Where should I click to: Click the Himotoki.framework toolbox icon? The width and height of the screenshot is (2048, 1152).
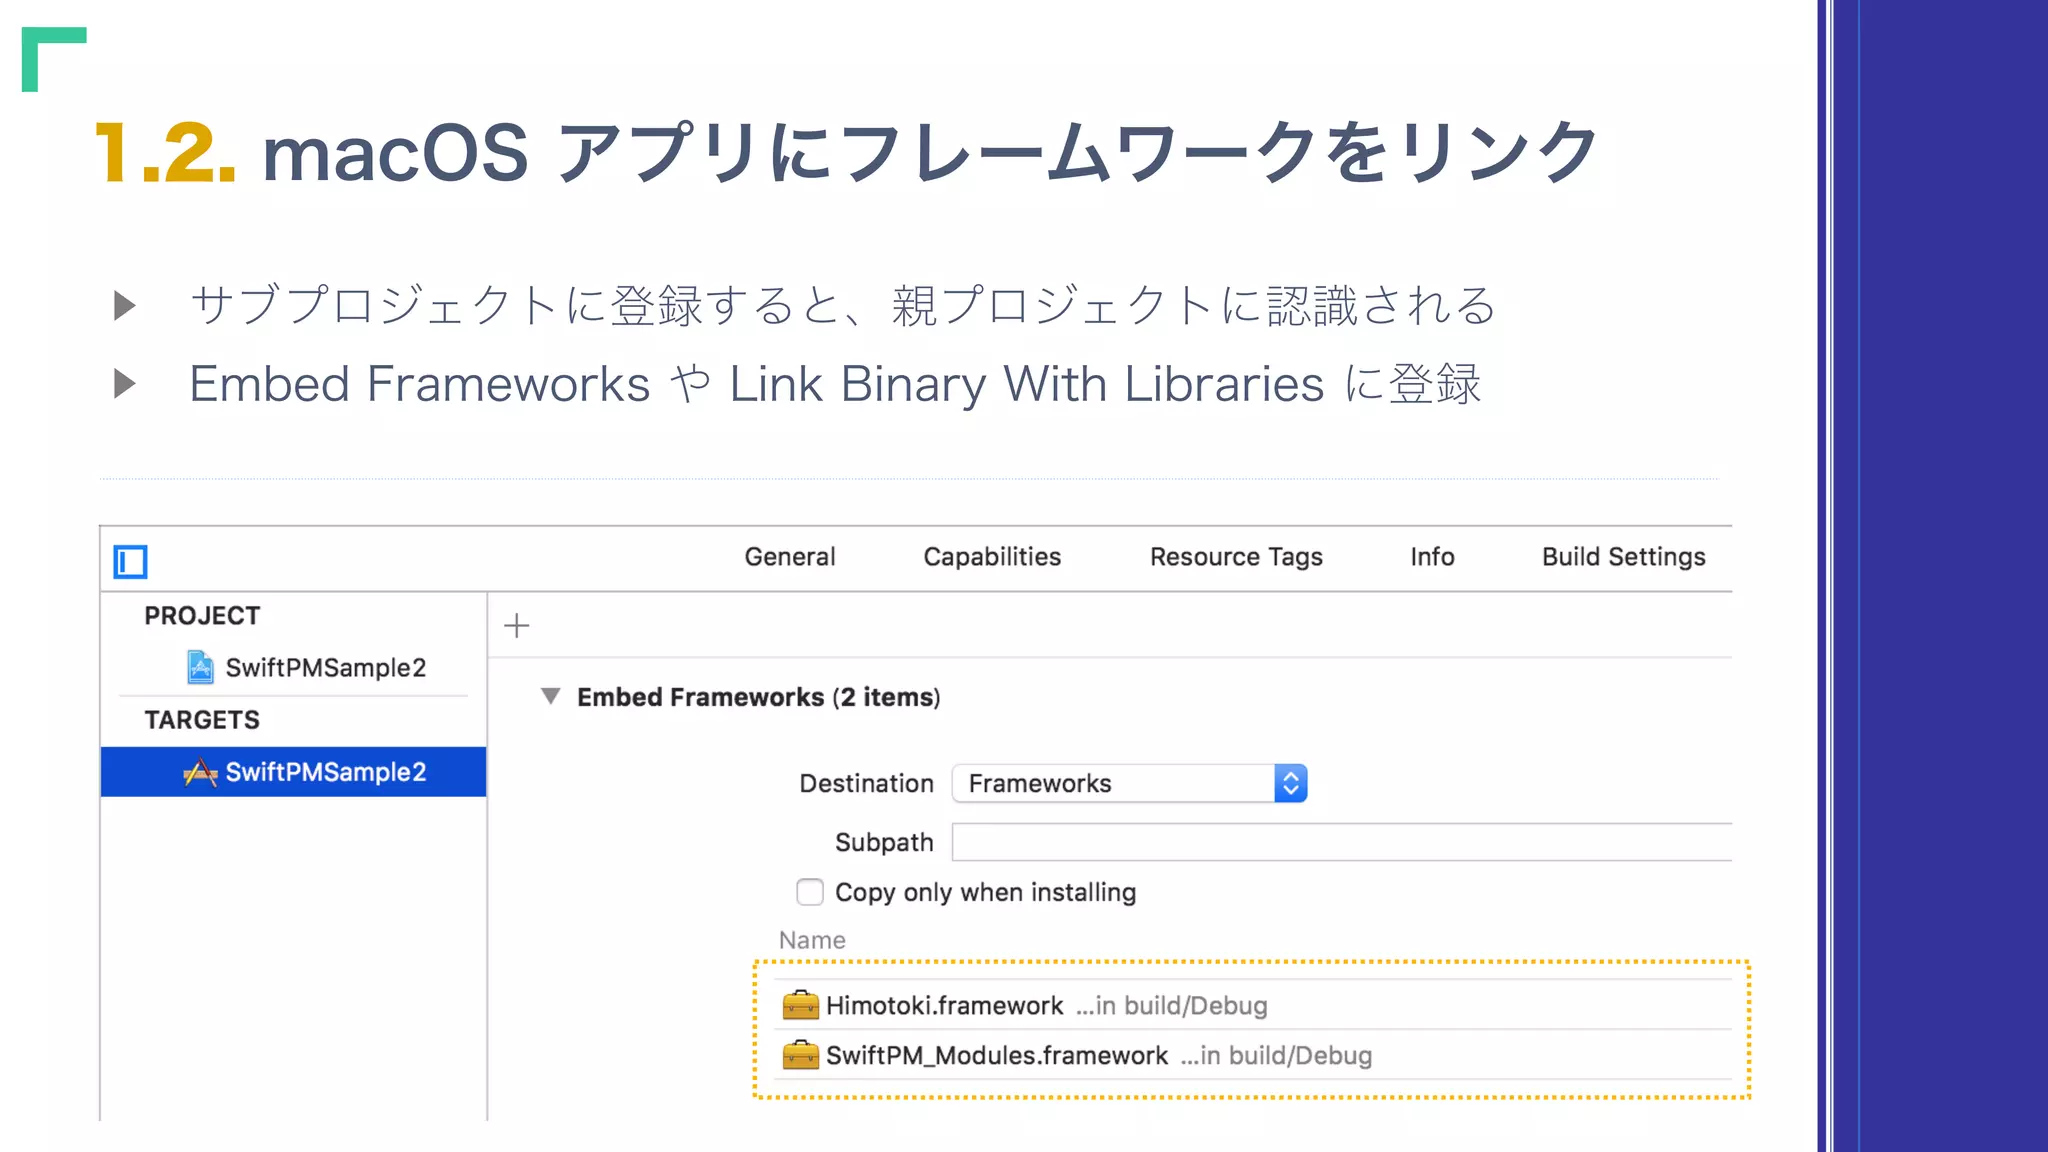click(800, 1004)
